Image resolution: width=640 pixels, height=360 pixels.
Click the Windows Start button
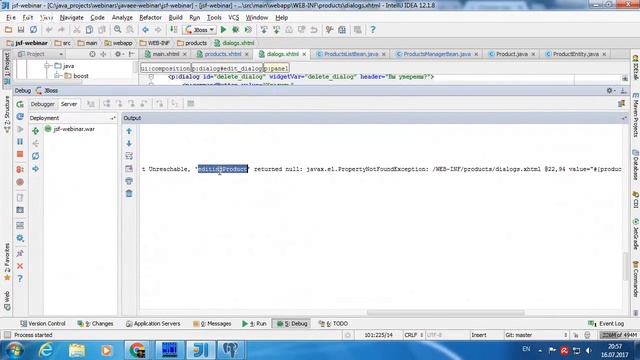(x=15, y=350)
